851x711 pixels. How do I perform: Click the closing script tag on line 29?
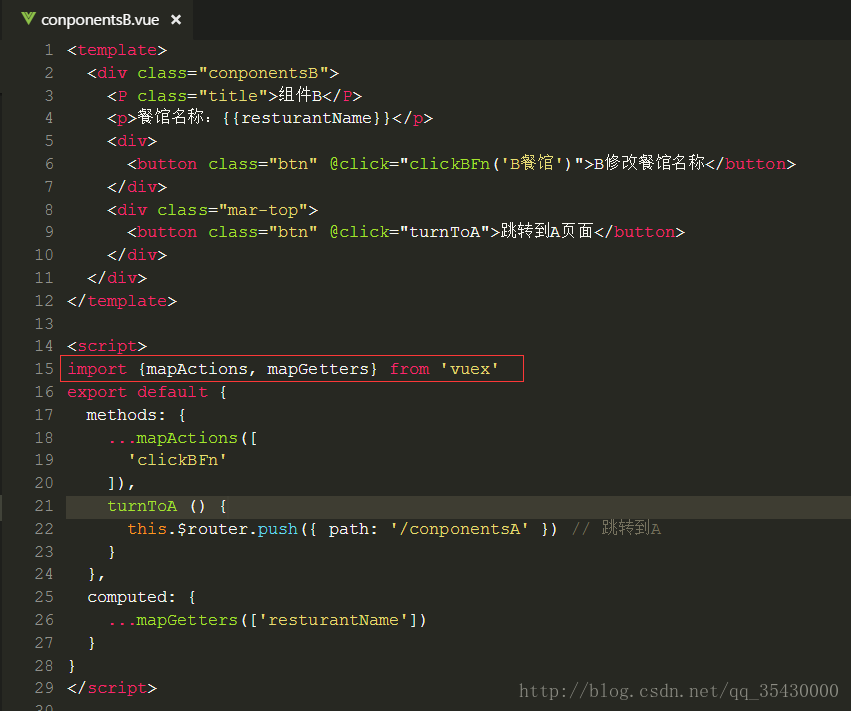(x=112, y=688)
